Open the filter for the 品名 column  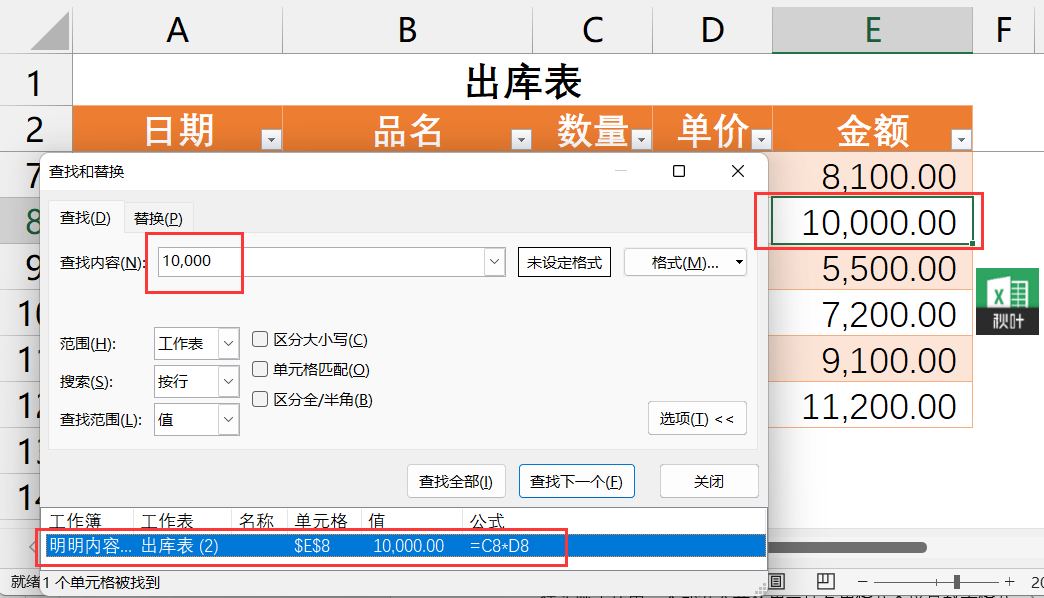point(520,138)
